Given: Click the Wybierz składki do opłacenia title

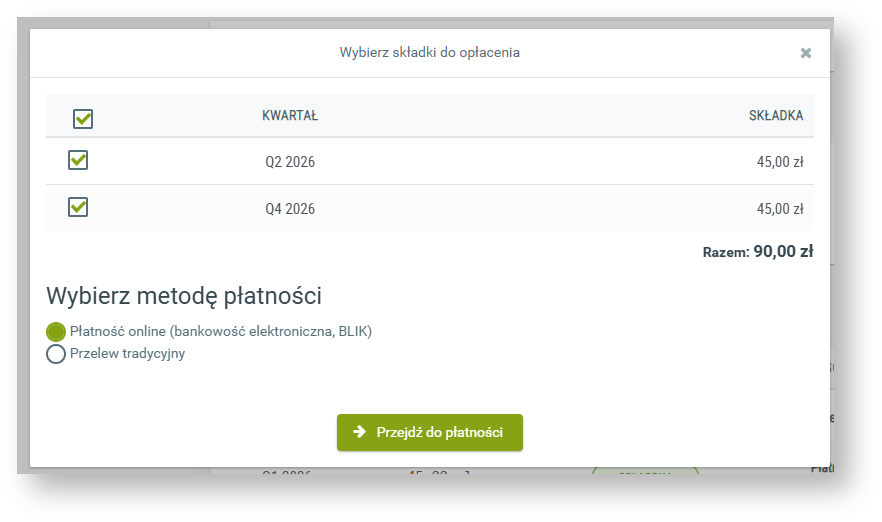Looking at the screenshot, I should tap(429, 52).
